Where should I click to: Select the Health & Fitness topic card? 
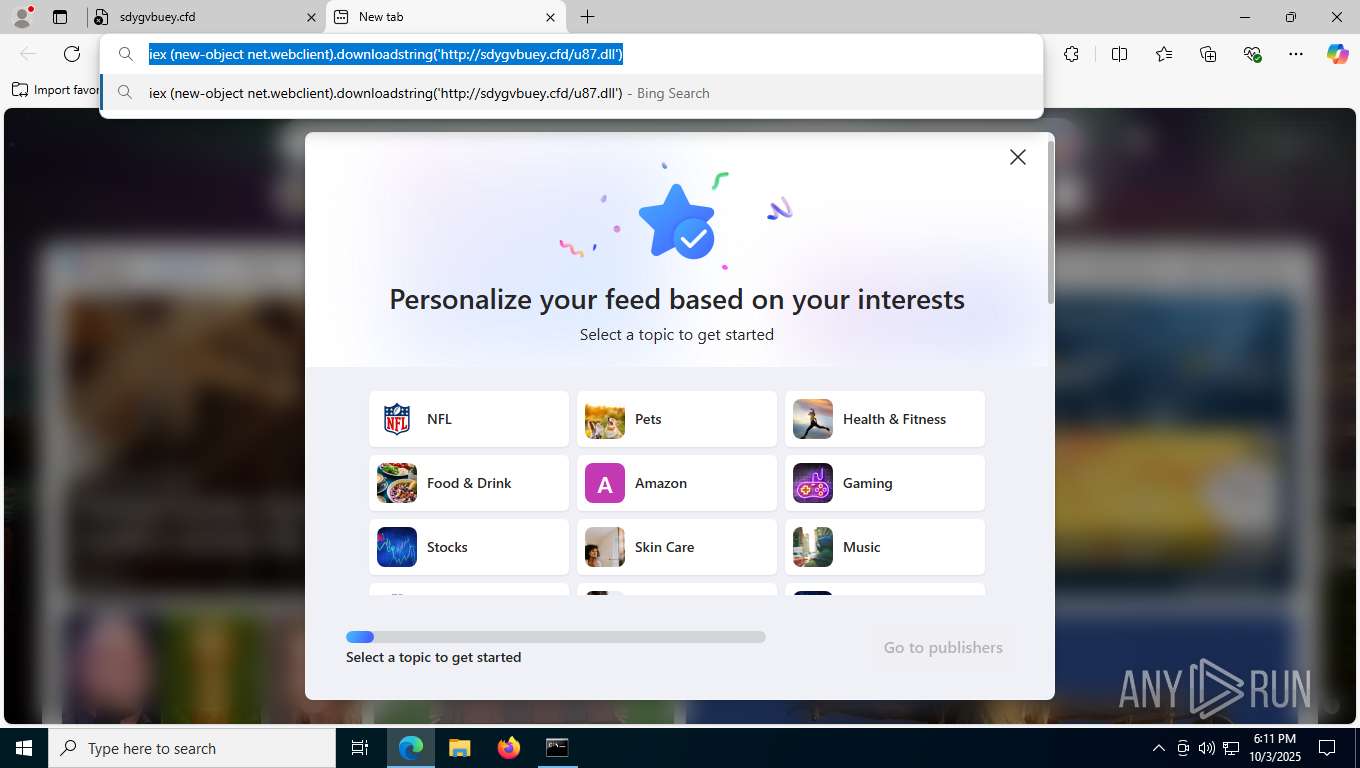[885, 419]
